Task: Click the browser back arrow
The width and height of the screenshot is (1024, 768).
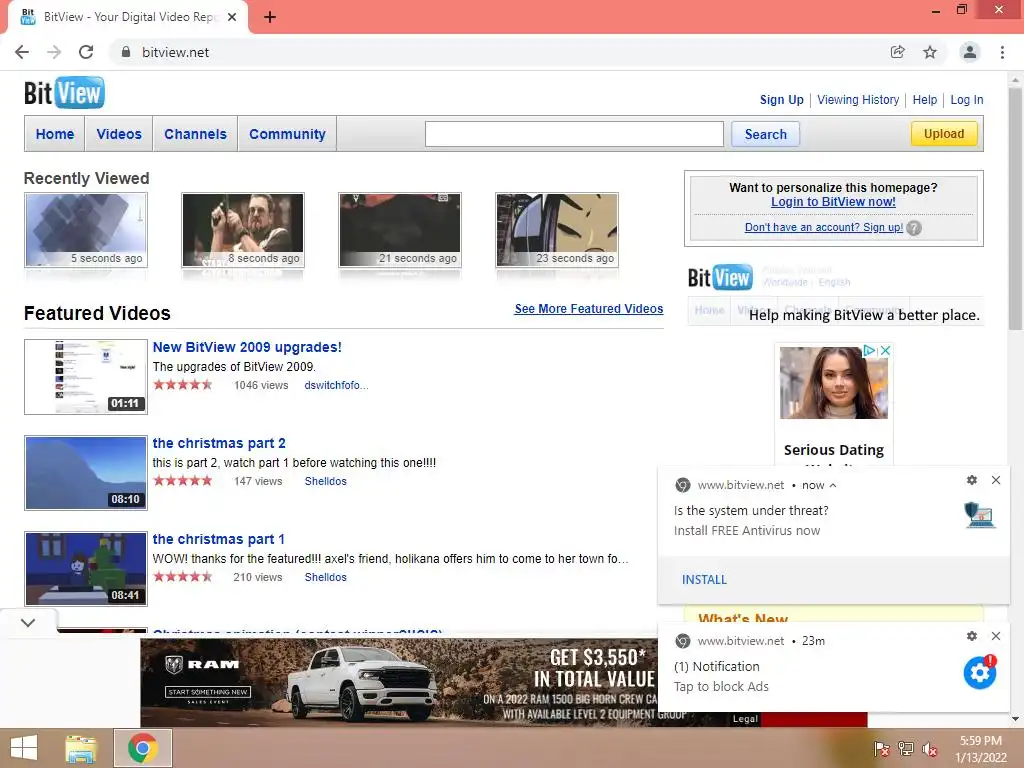Action: [x=22, y=52]
